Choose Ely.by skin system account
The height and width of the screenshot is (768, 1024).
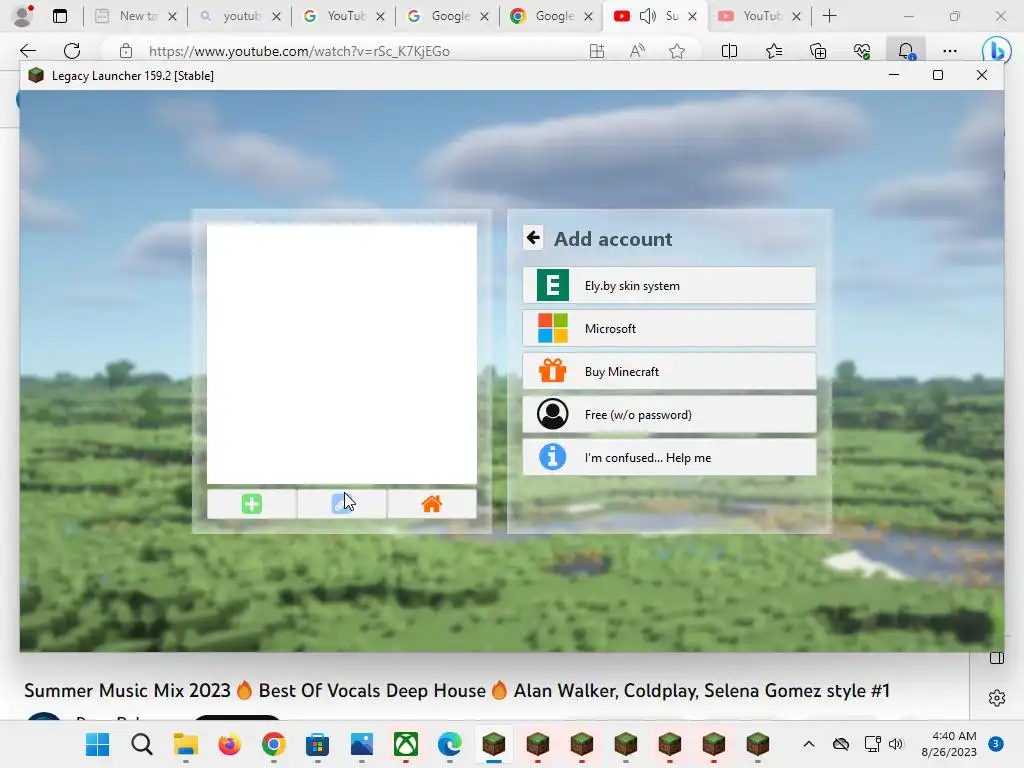point(669,285)
